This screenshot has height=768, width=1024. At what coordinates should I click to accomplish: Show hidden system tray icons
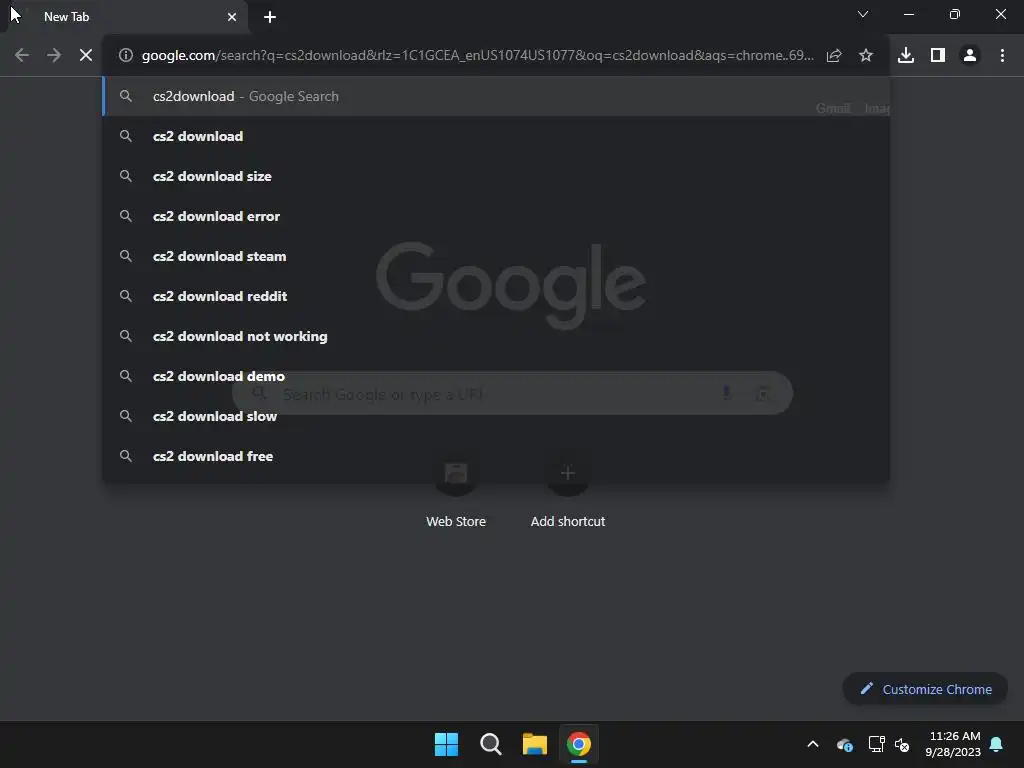pos(813,744)
